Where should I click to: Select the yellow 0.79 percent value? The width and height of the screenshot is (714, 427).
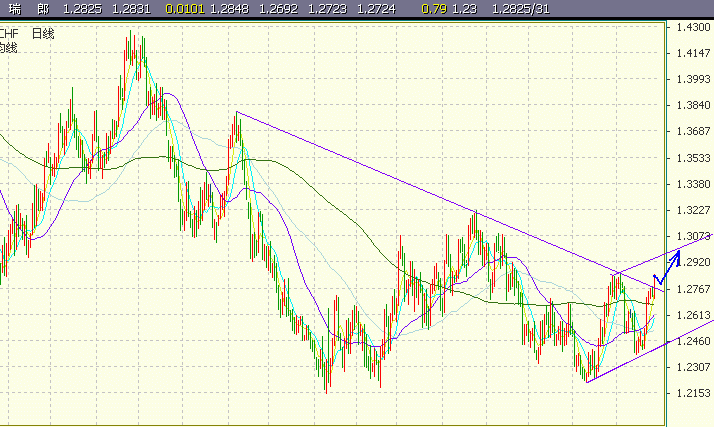(434, 9)
